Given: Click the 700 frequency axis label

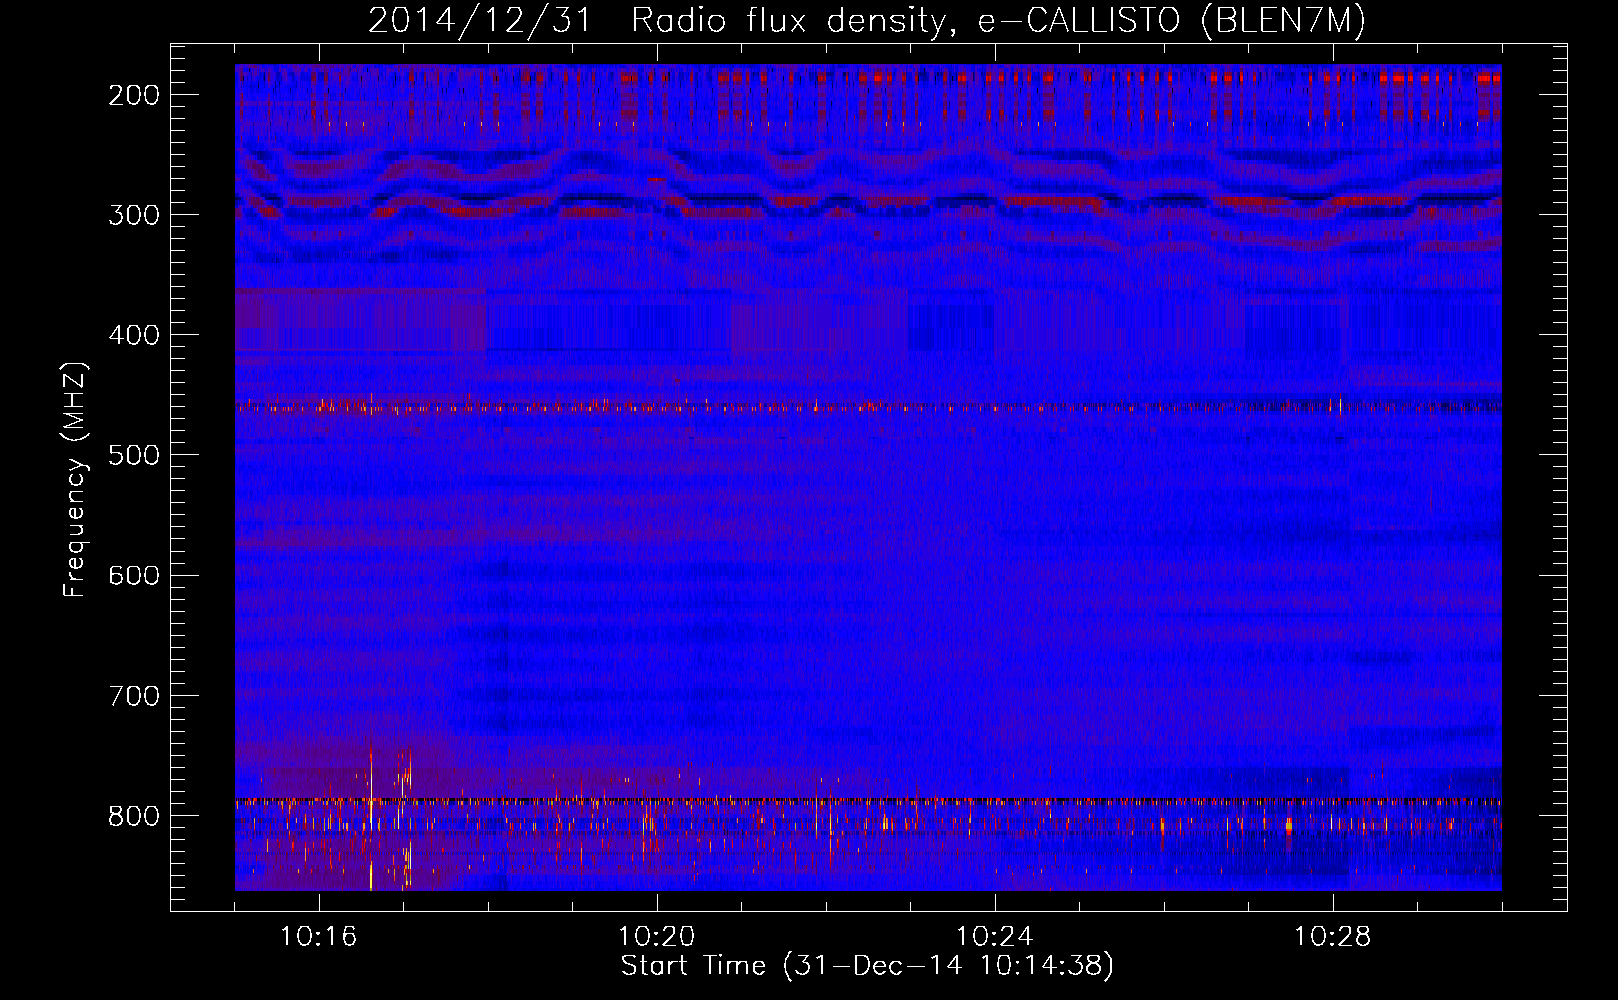Looking at the screenshot, I should click(x=134, y=695).
